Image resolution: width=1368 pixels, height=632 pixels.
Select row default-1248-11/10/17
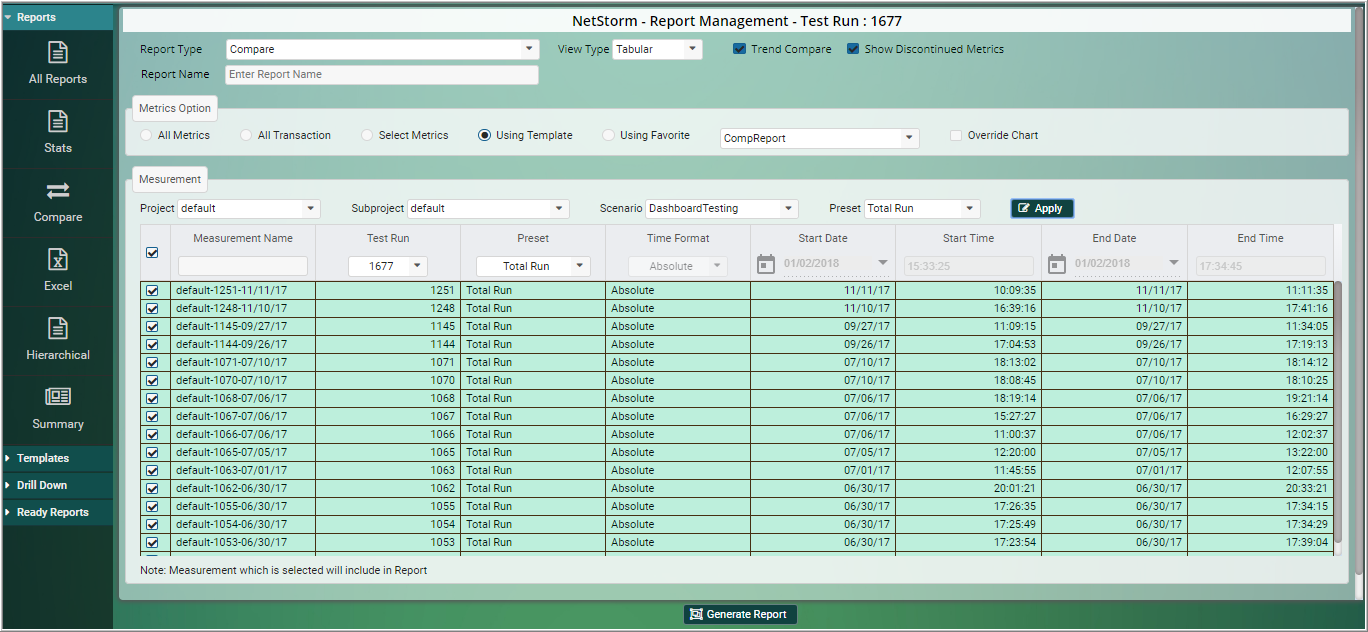coord(737,308)
